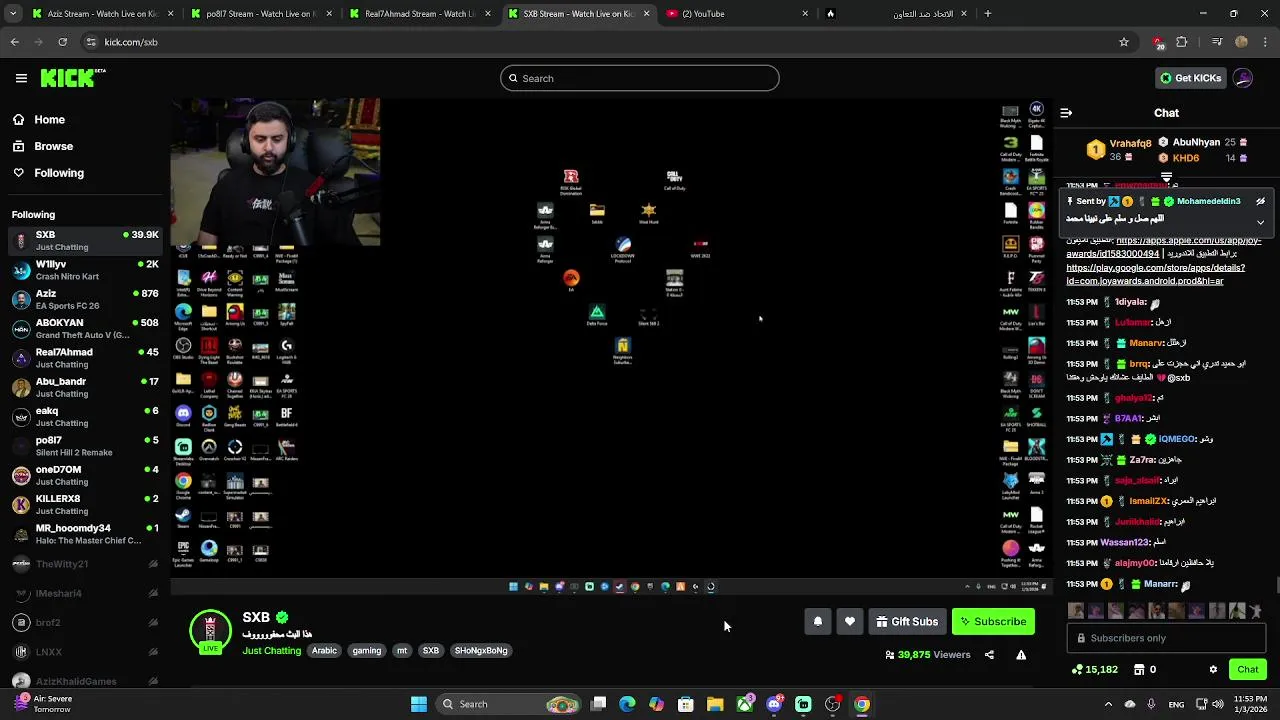
Task: Reload the page
Action: tap(62, 42)
